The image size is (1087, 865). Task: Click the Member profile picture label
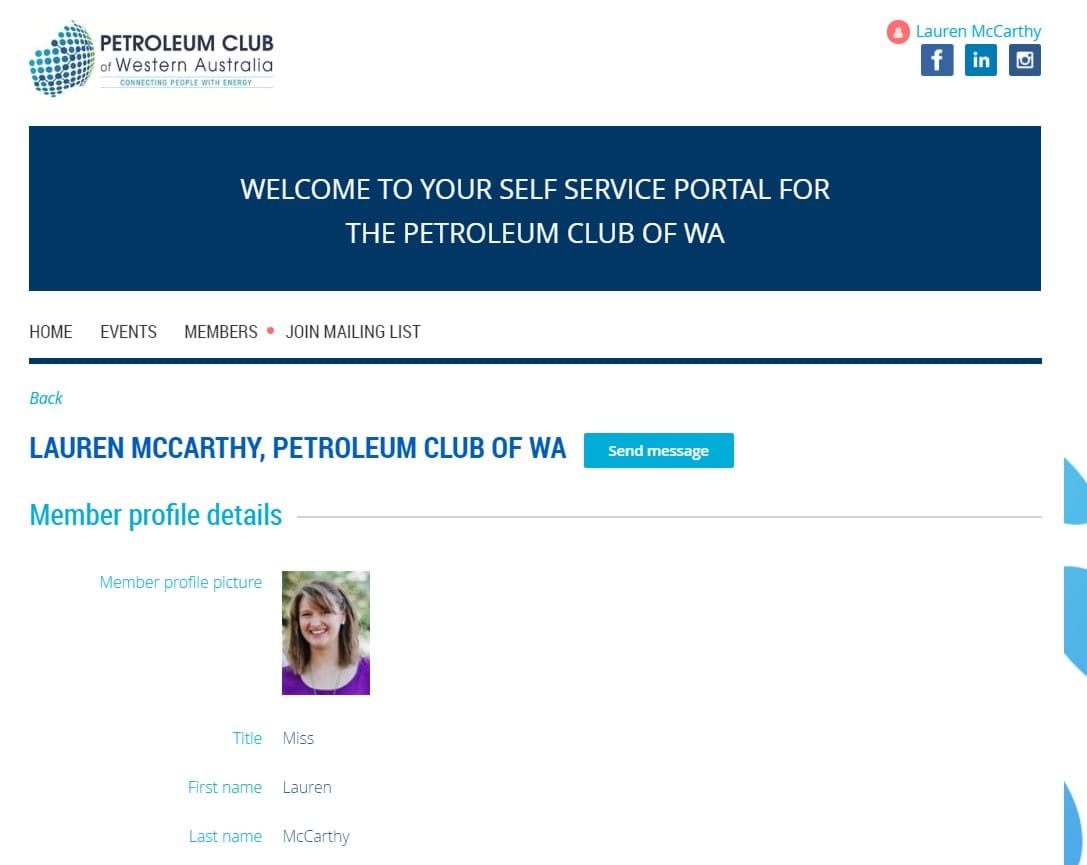(181, 582)
